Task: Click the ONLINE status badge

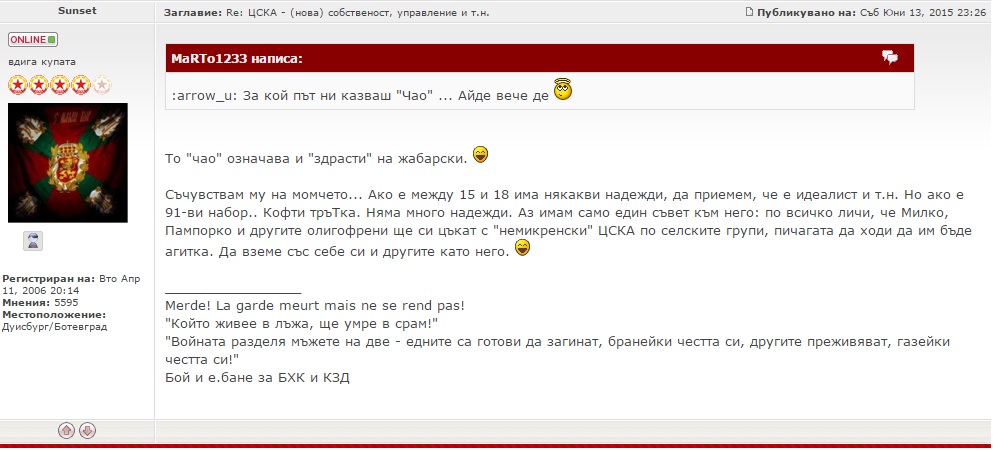Action: (33, 40)
